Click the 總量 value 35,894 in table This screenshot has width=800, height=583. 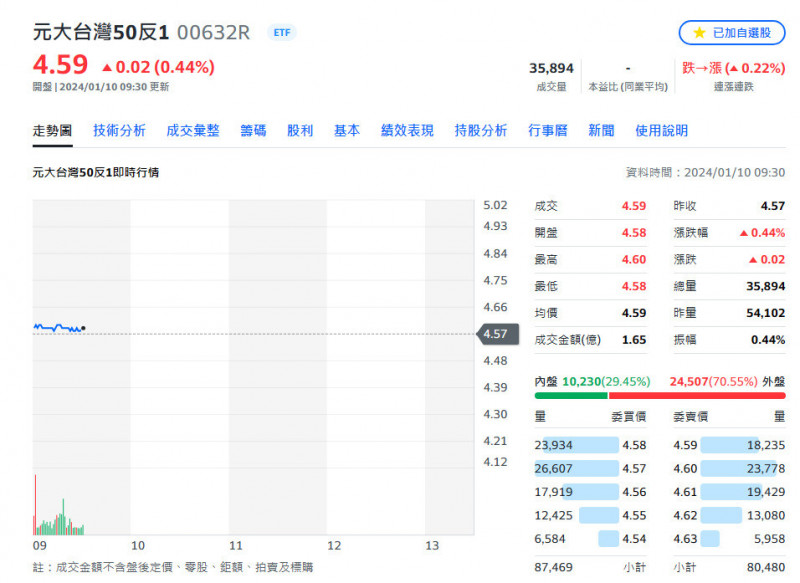(x=765, y=286)
